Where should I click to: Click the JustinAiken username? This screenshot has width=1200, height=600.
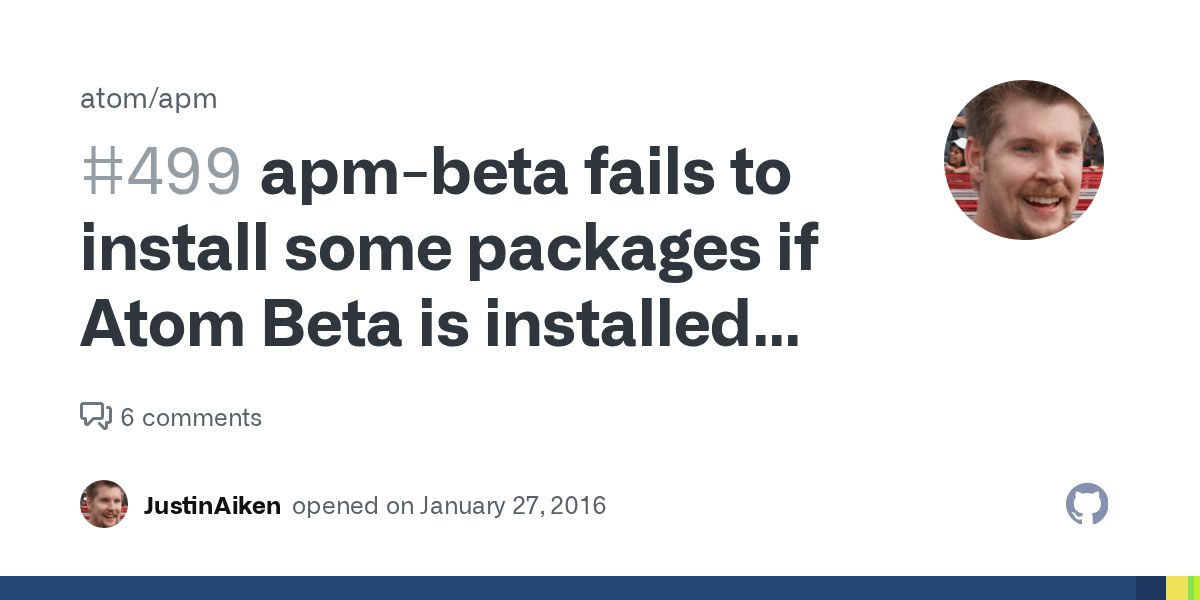coord(212,505)
